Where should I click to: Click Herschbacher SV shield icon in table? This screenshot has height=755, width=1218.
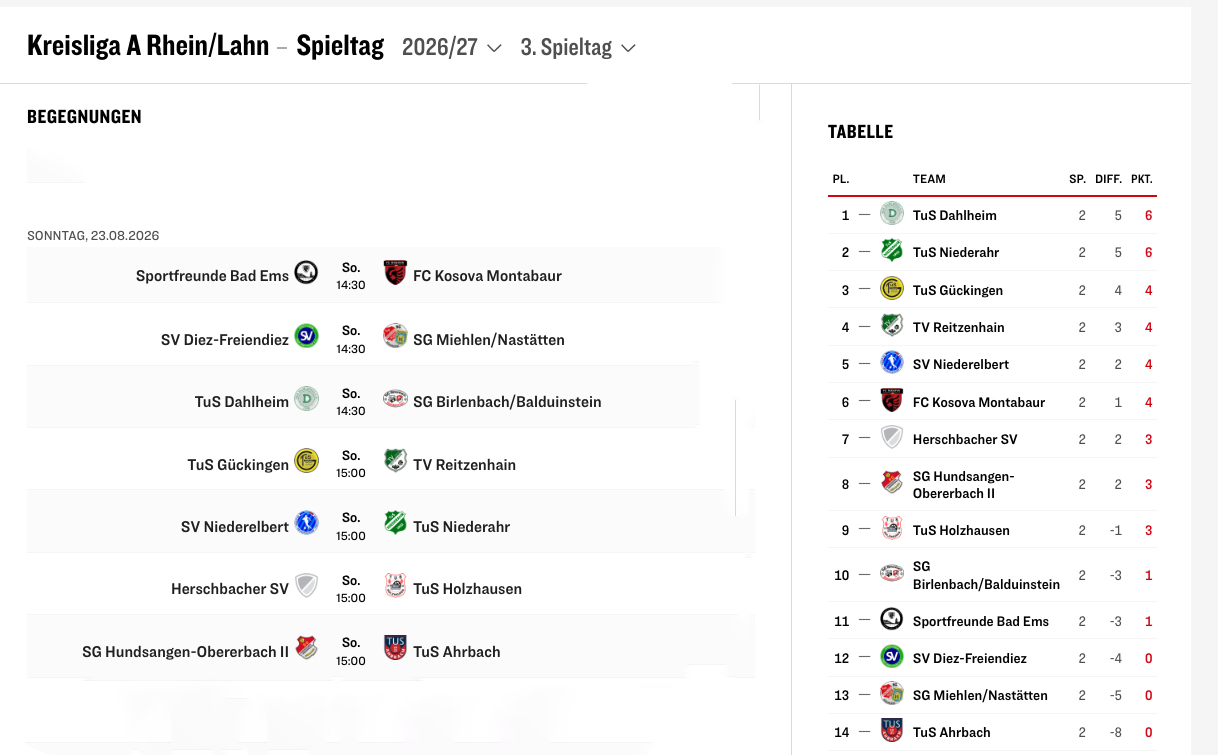tap(892, 438)
